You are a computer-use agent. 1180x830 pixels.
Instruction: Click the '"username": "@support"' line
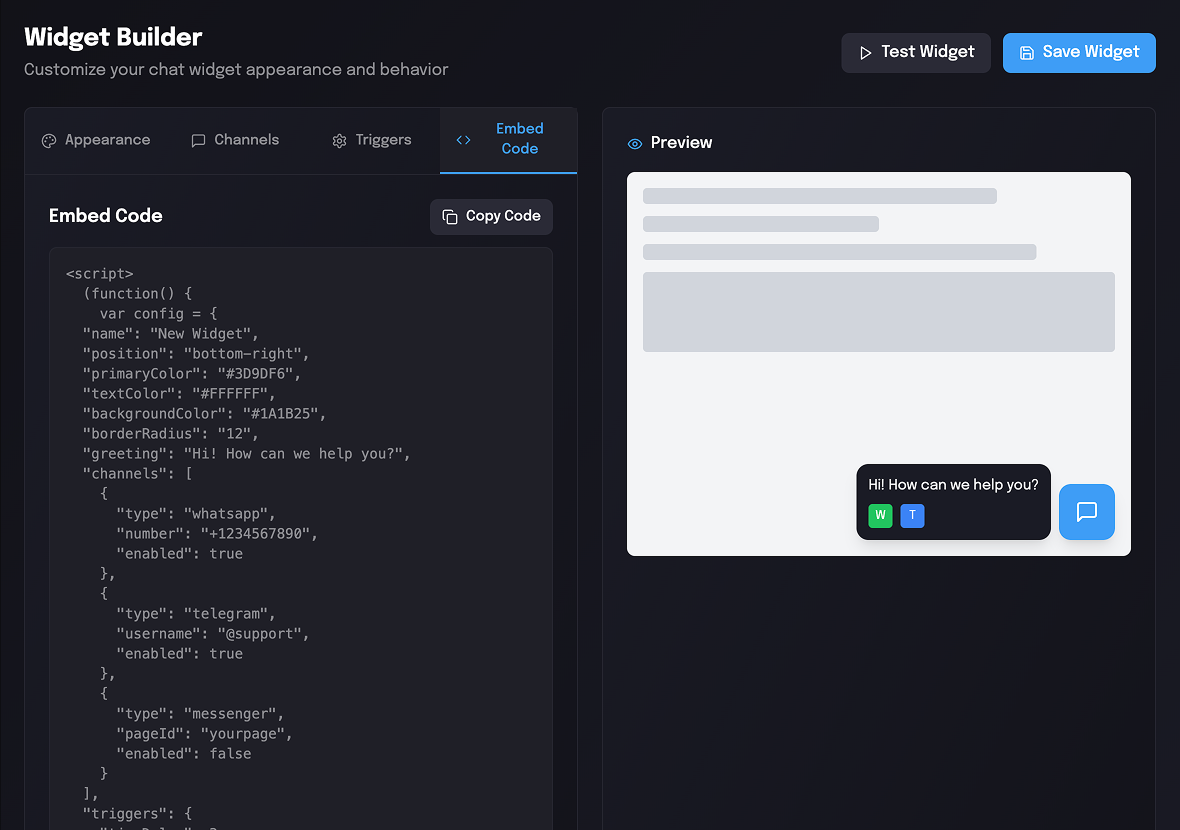pos(212,634)
